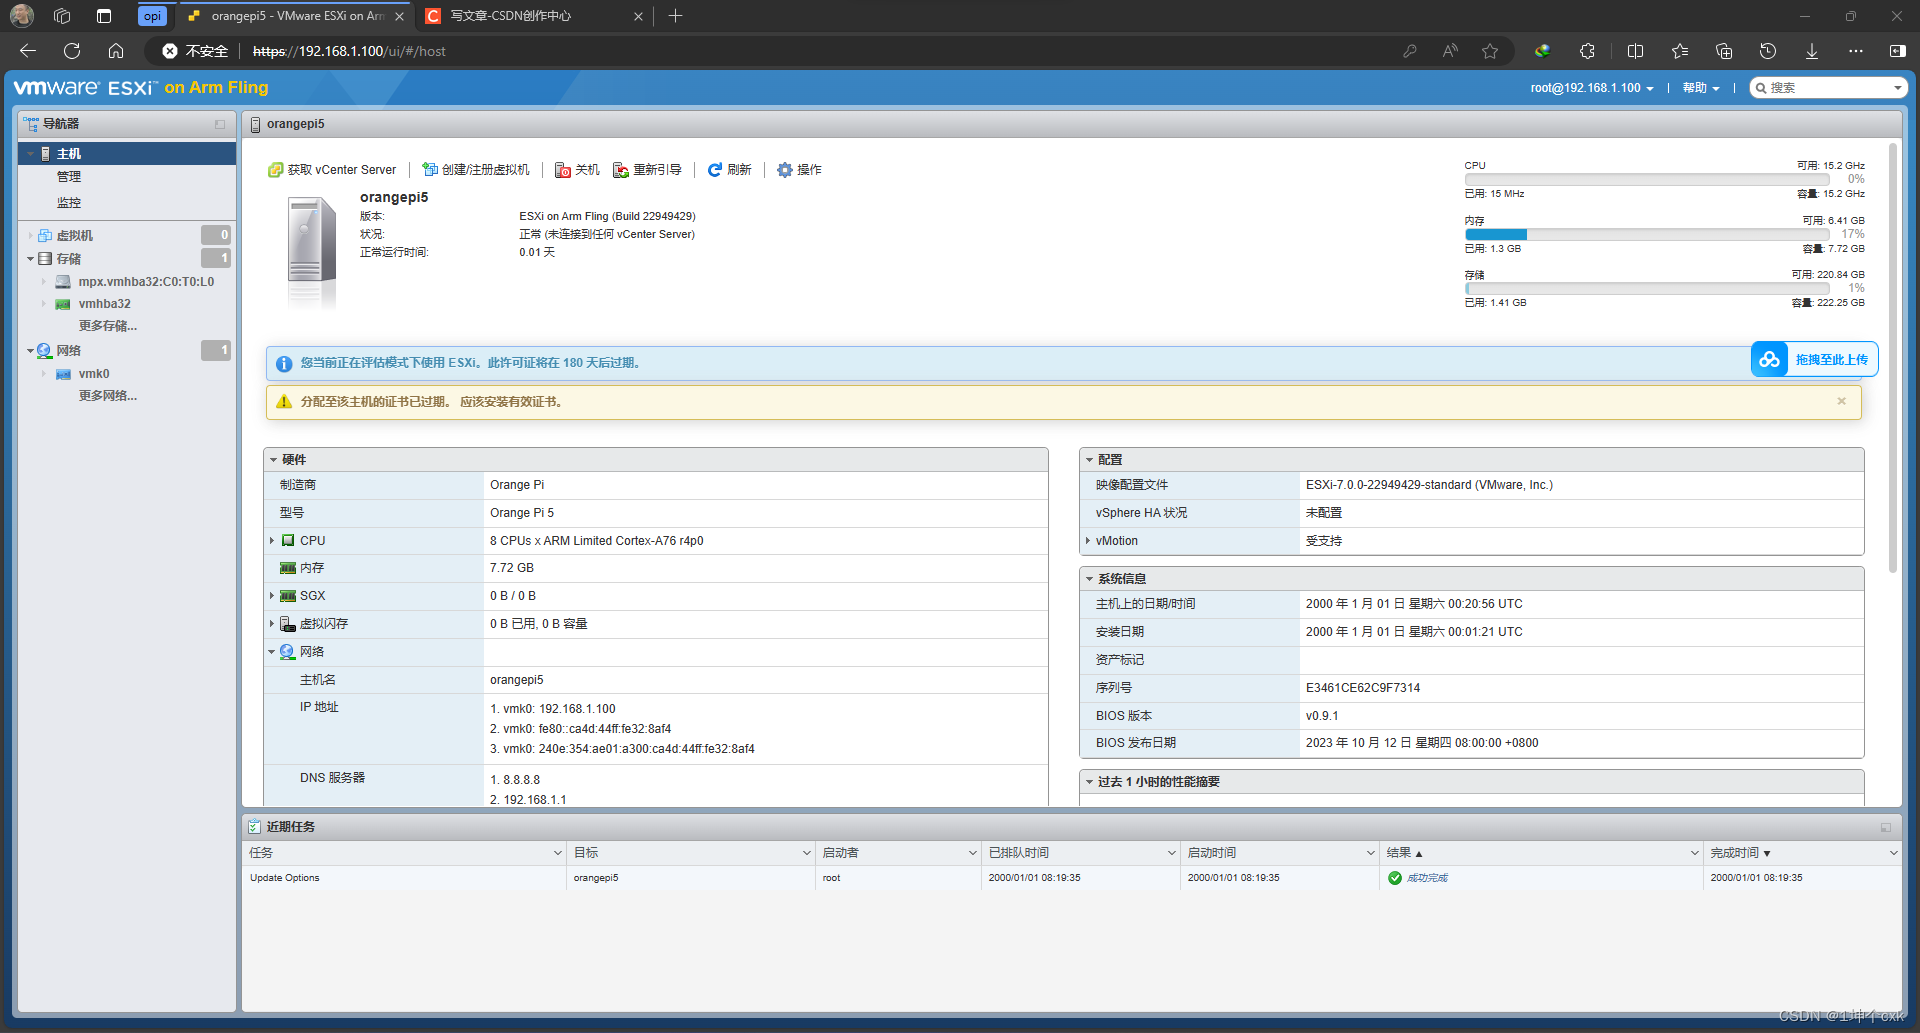
Task: Collapse the 导航器 panel toggle
Action: coord(219,123)
